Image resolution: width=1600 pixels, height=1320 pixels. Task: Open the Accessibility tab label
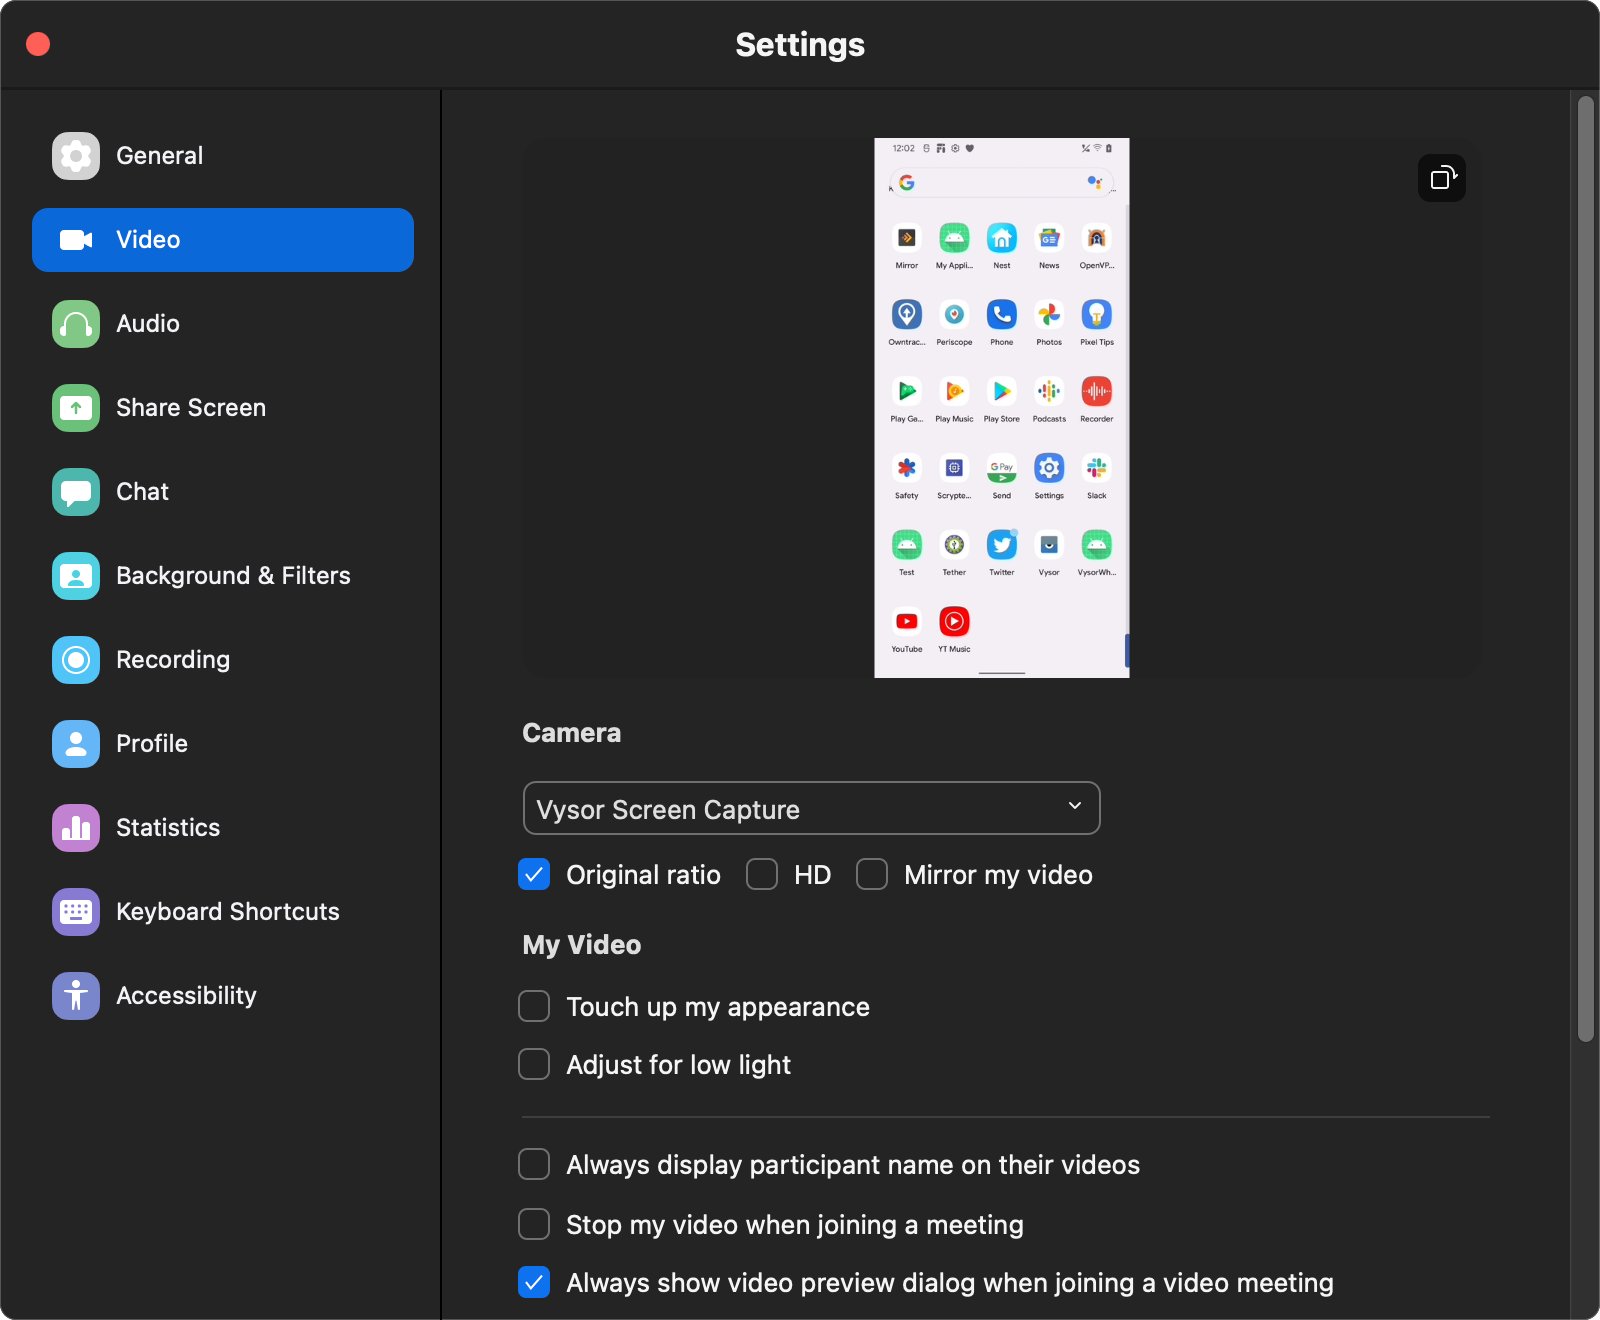[186, 996]
